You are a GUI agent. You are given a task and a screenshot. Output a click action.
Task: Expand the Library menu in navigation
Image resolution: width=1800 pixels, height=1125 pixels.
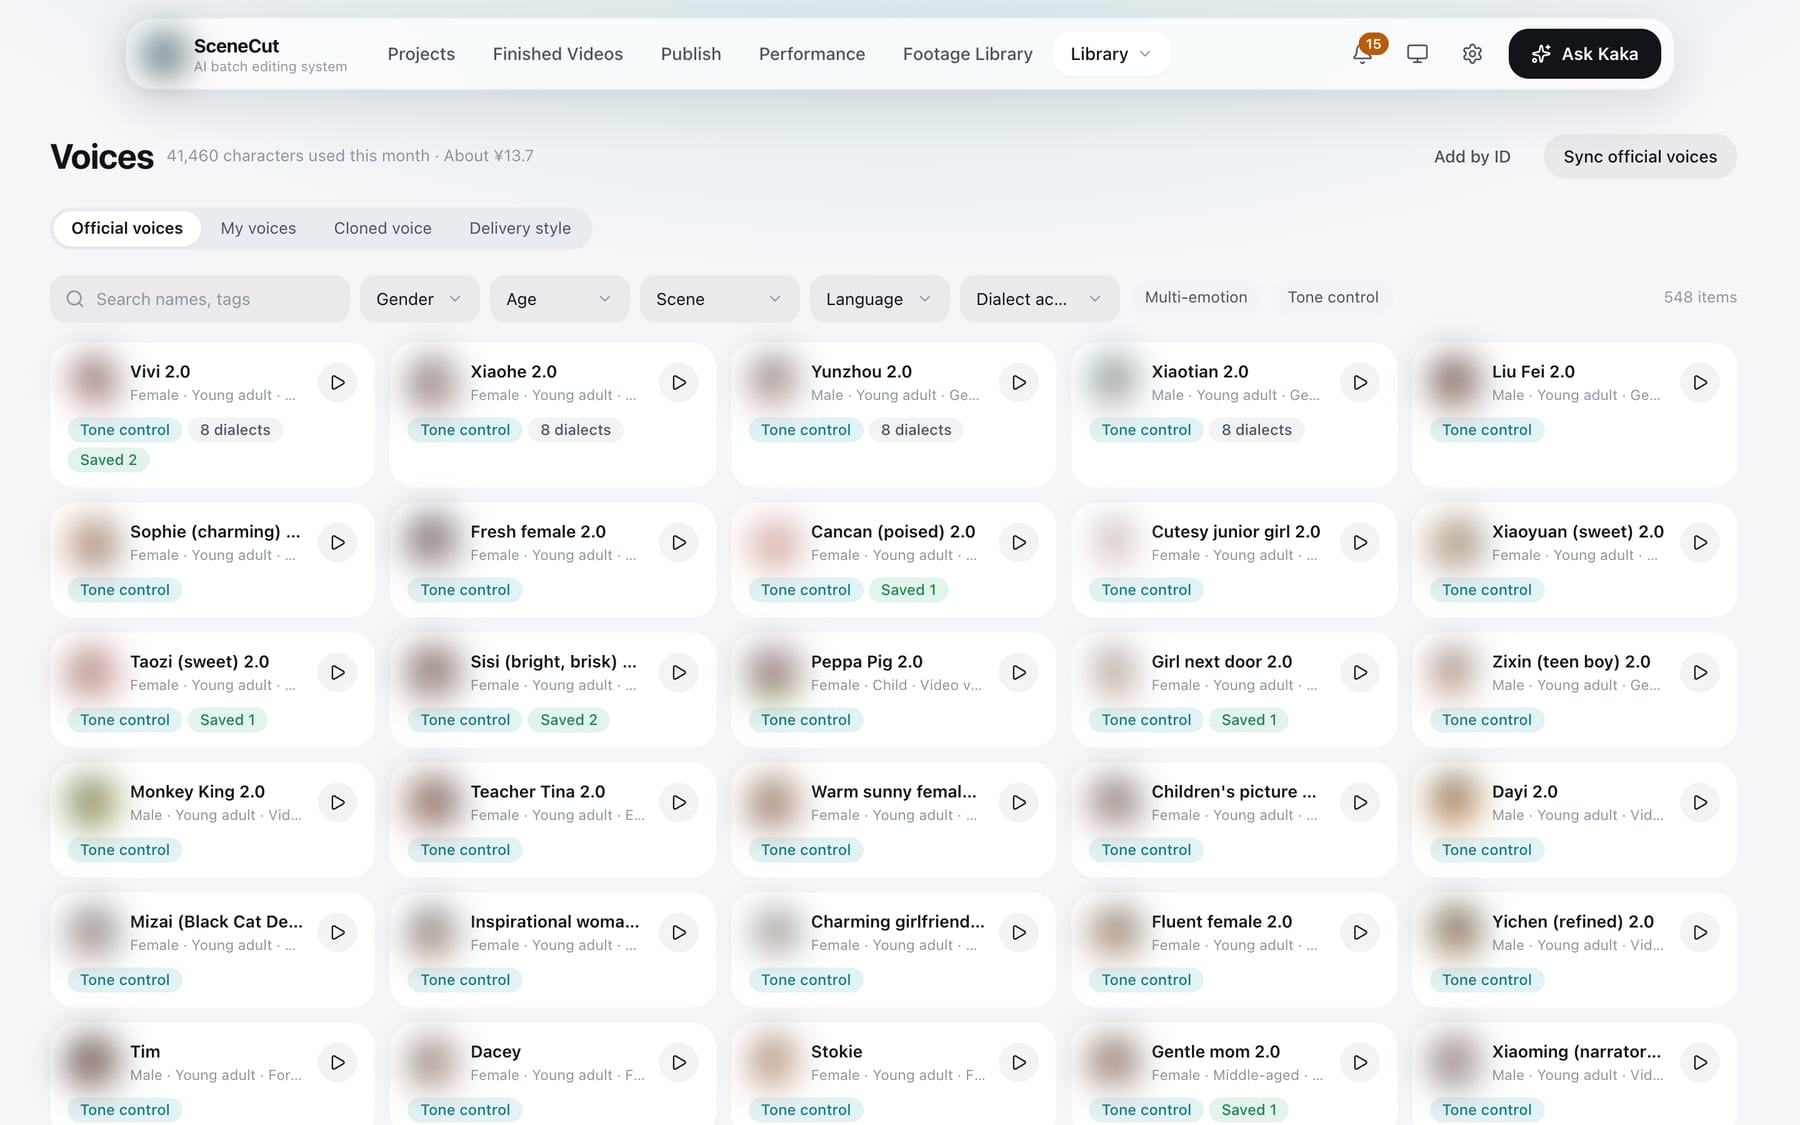pos(1111,54)
